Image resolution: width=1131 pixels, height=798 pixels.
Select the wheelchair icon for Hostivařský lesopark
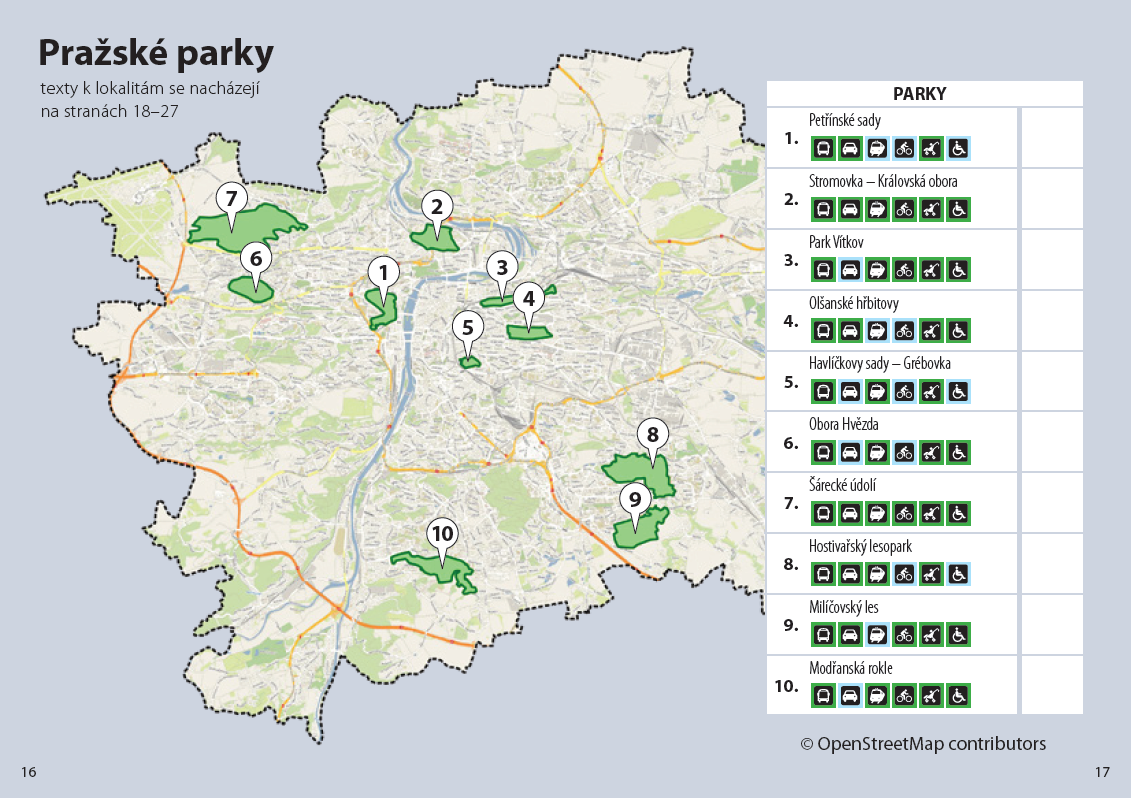[958, 574]
